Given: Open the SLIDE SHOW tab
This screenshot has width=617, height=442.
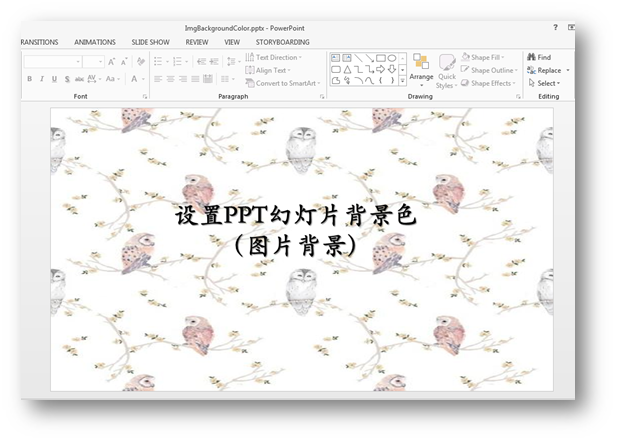Looking at the screenshot, I should pyautogui.click(x=150, y=42).
